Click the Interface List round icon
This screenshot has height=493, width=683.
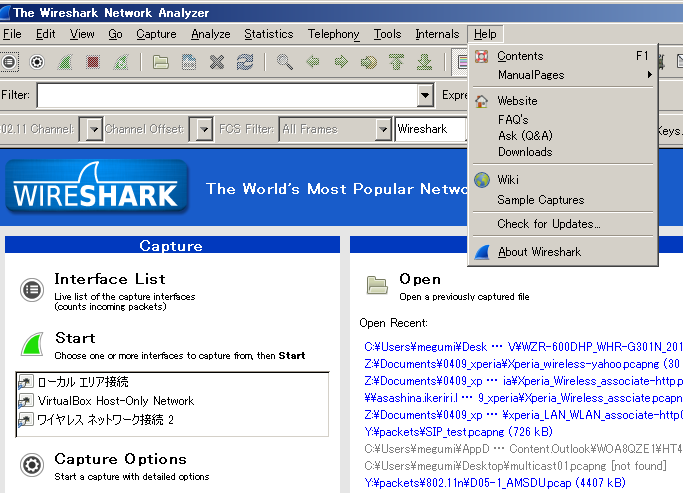point(32,290)
